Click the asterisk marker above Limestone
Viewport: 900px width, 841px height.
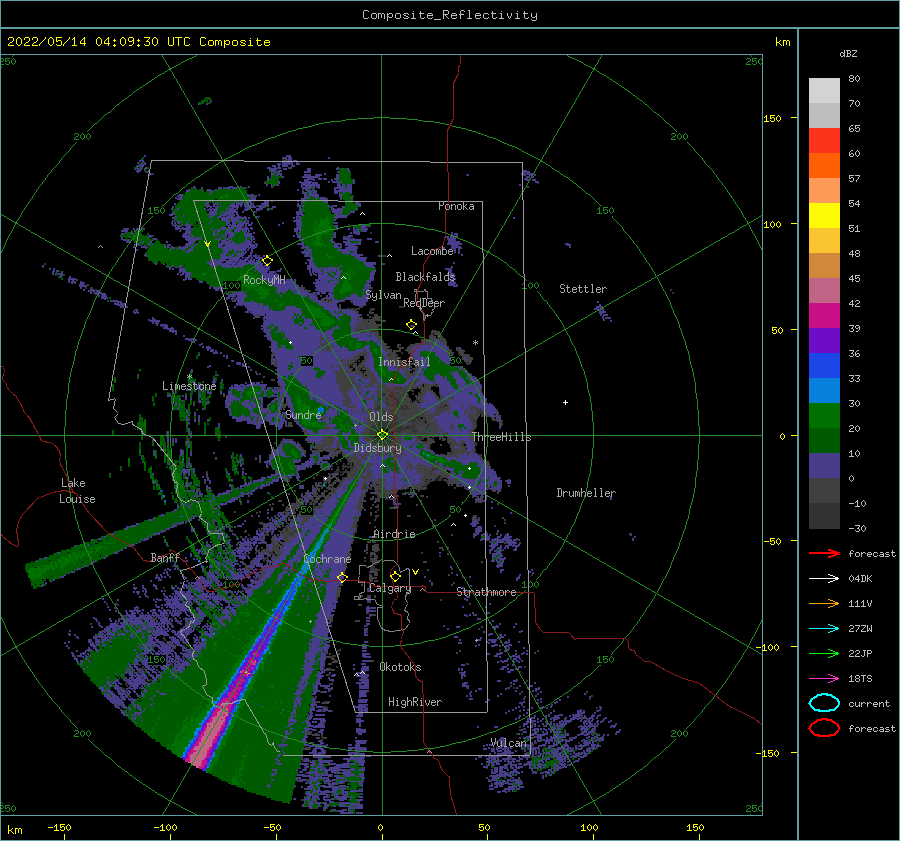190,377
